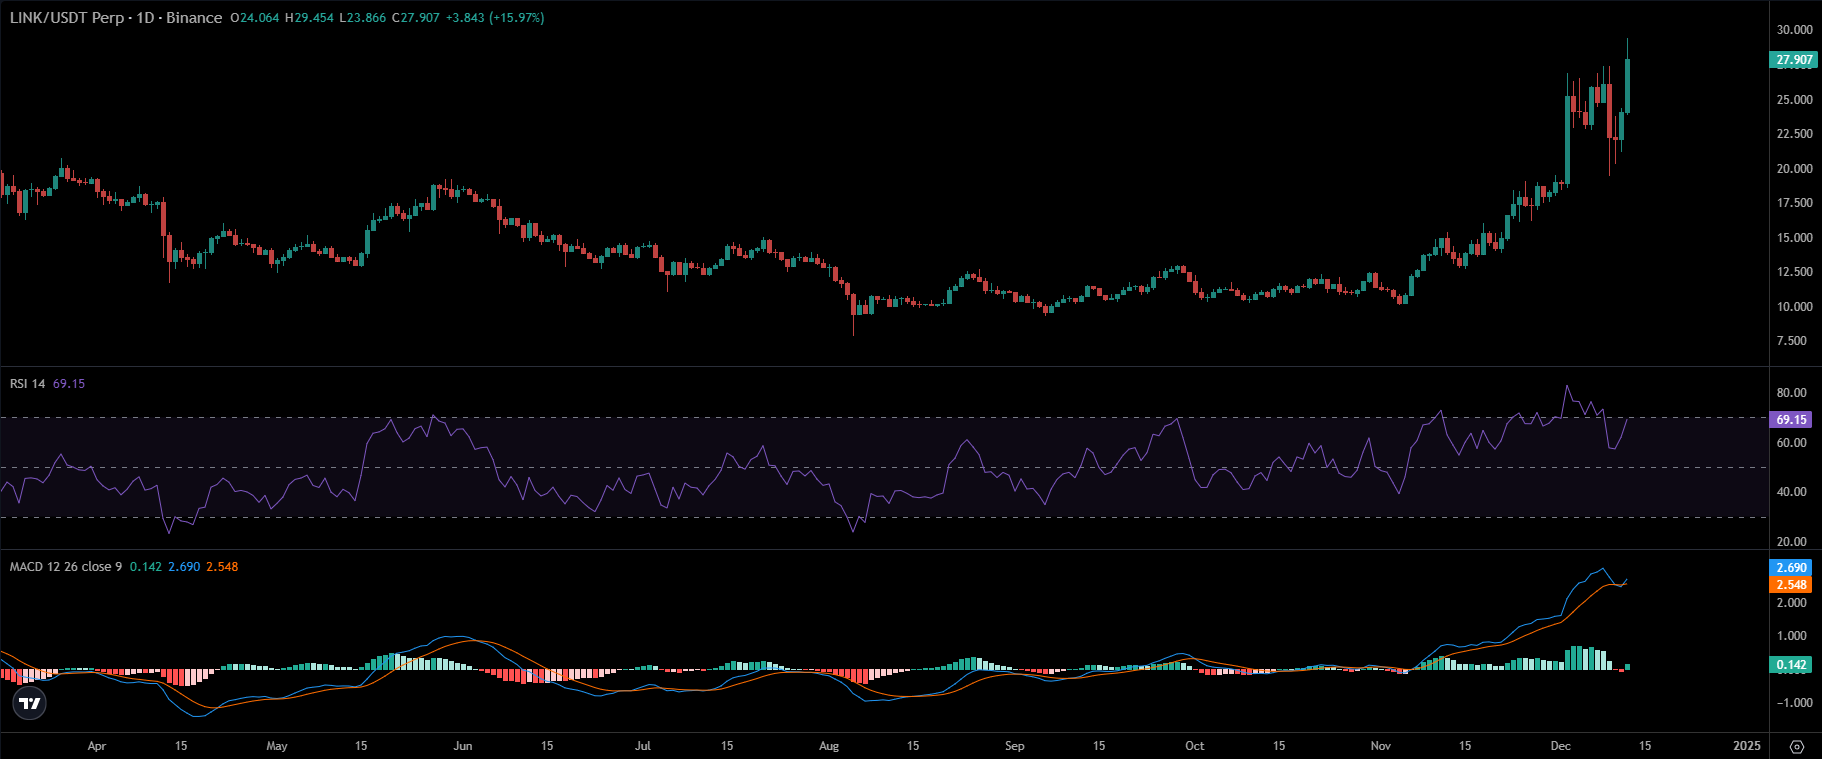Viewport: 1822px width, 759px height.
Task: Click the 2025 time axis label
Action: point(1746,746)
